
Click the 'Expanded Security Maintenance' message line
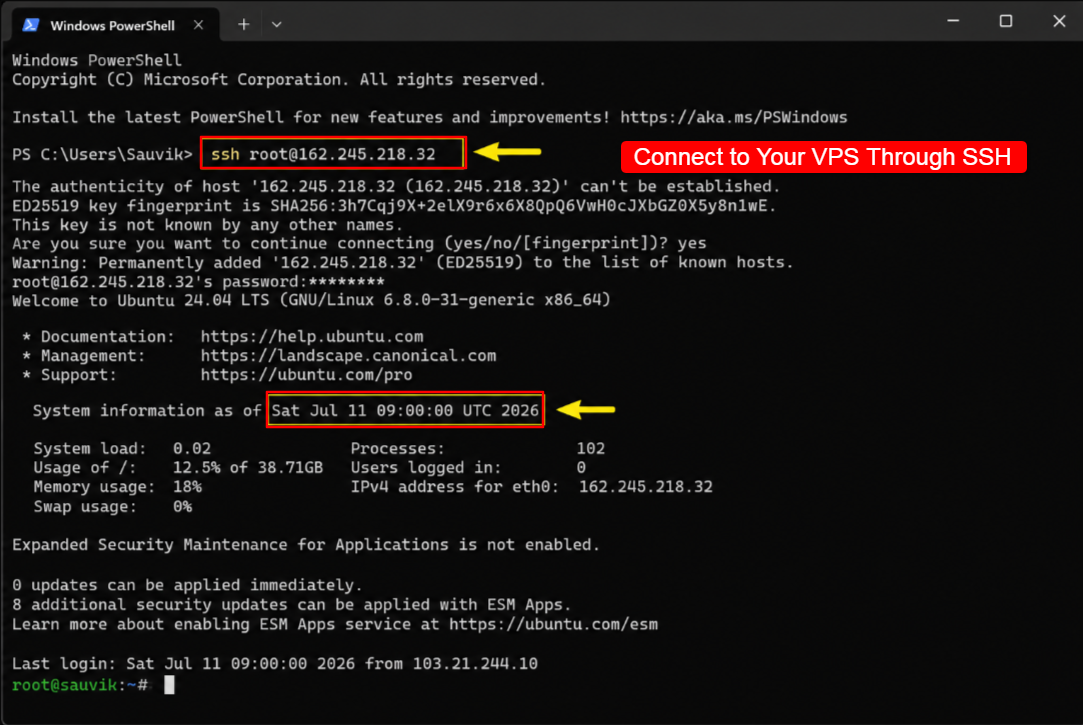pyautogui.click(x=305, y=545)
